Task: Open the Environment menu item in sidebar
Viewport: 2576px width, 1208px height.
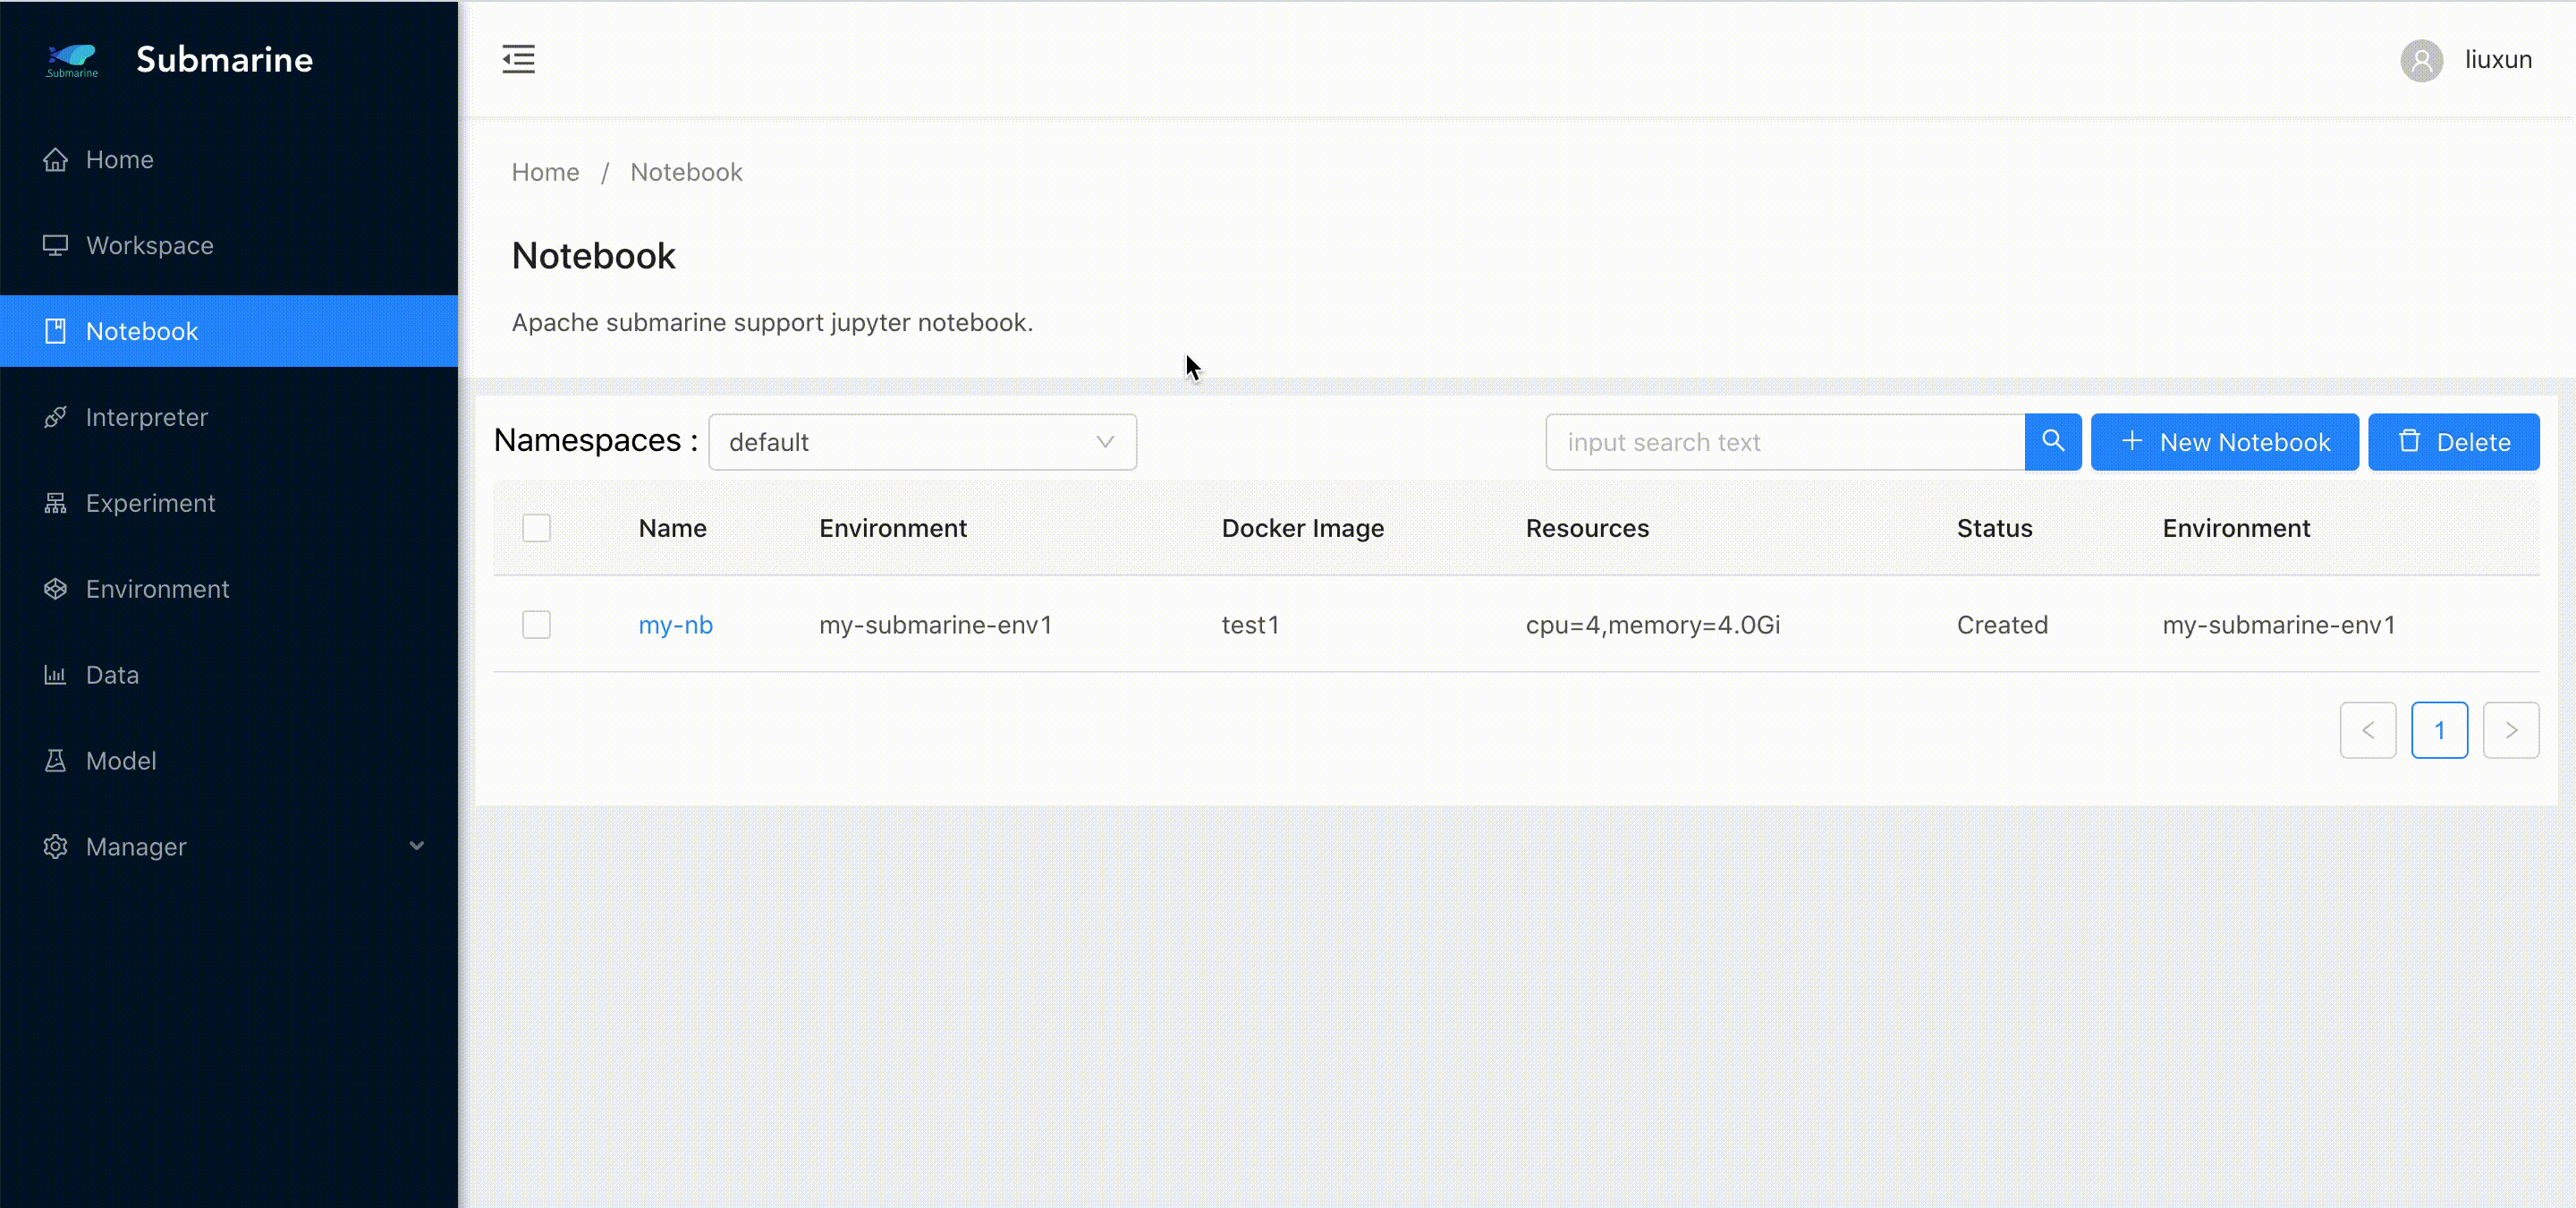Action: [x=157, y=589]
